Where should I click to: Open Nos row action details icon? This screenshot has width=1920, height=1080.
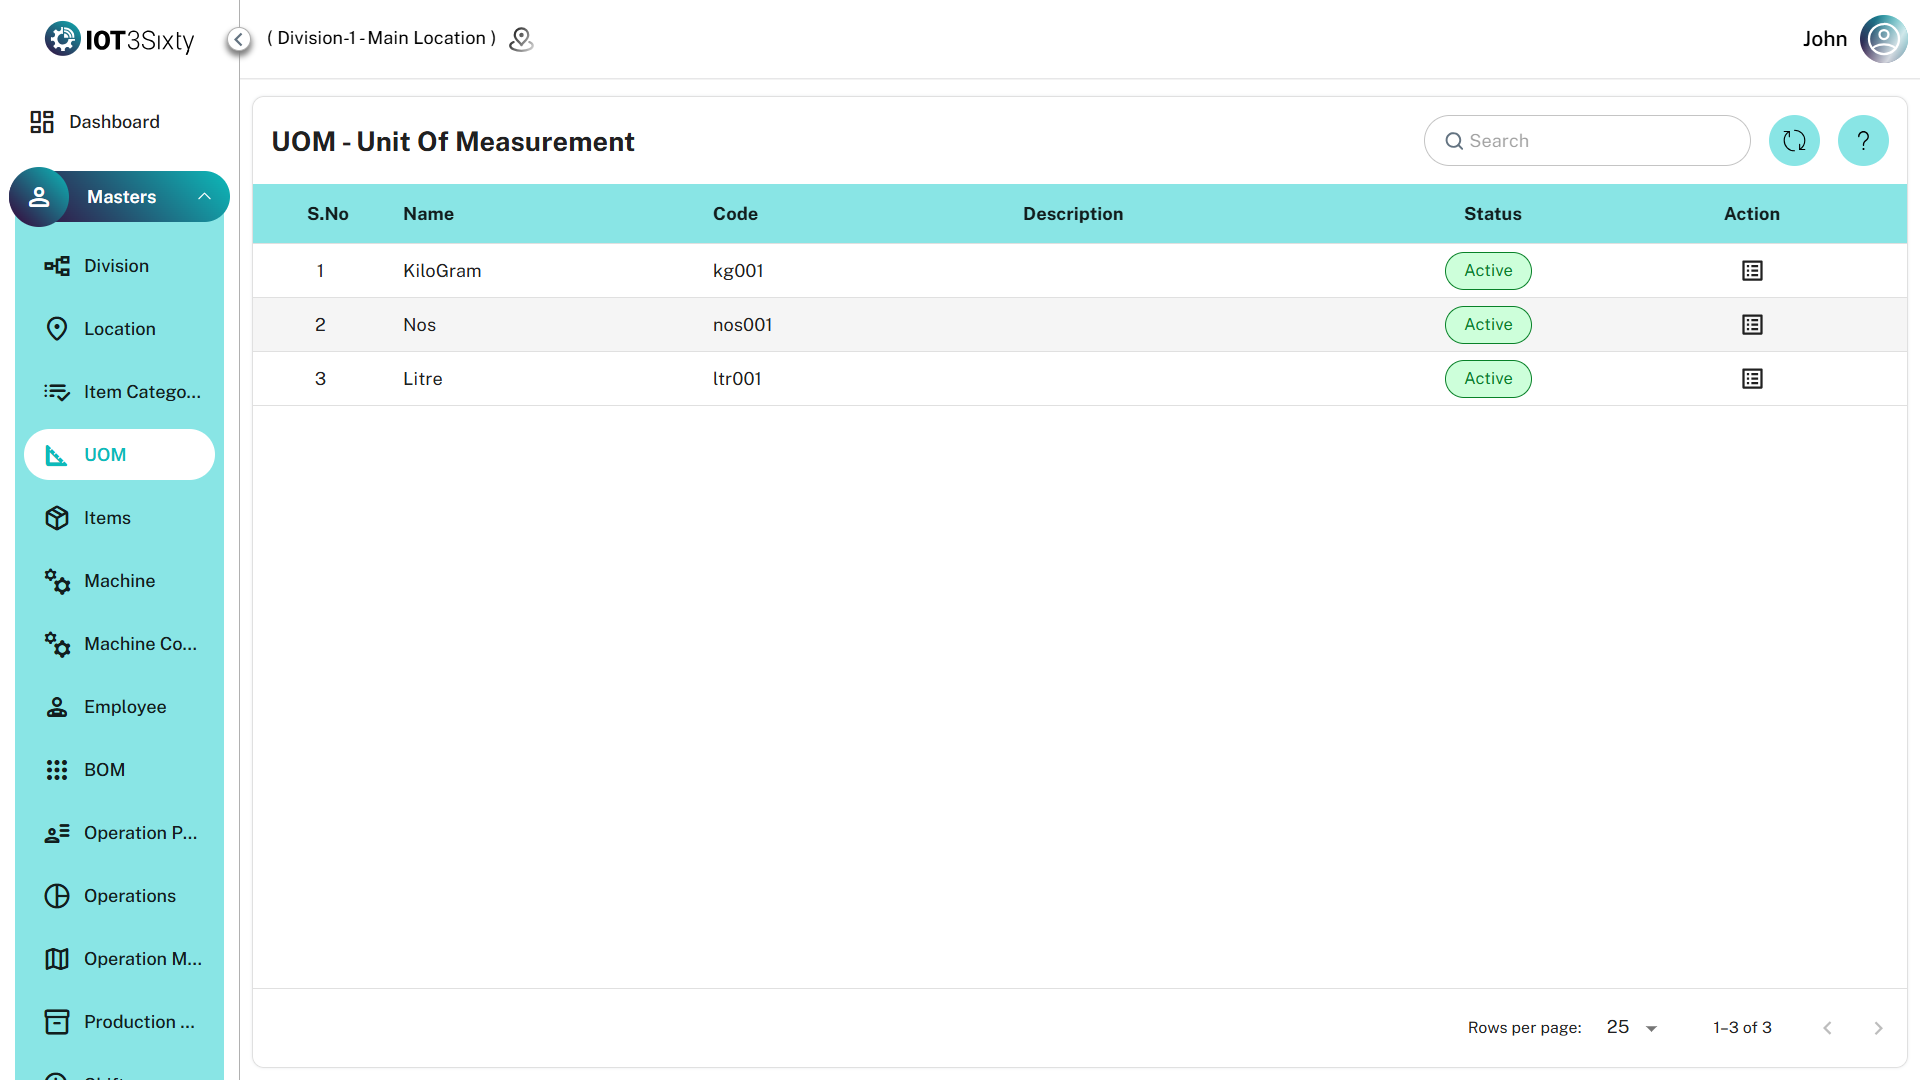1752,325
